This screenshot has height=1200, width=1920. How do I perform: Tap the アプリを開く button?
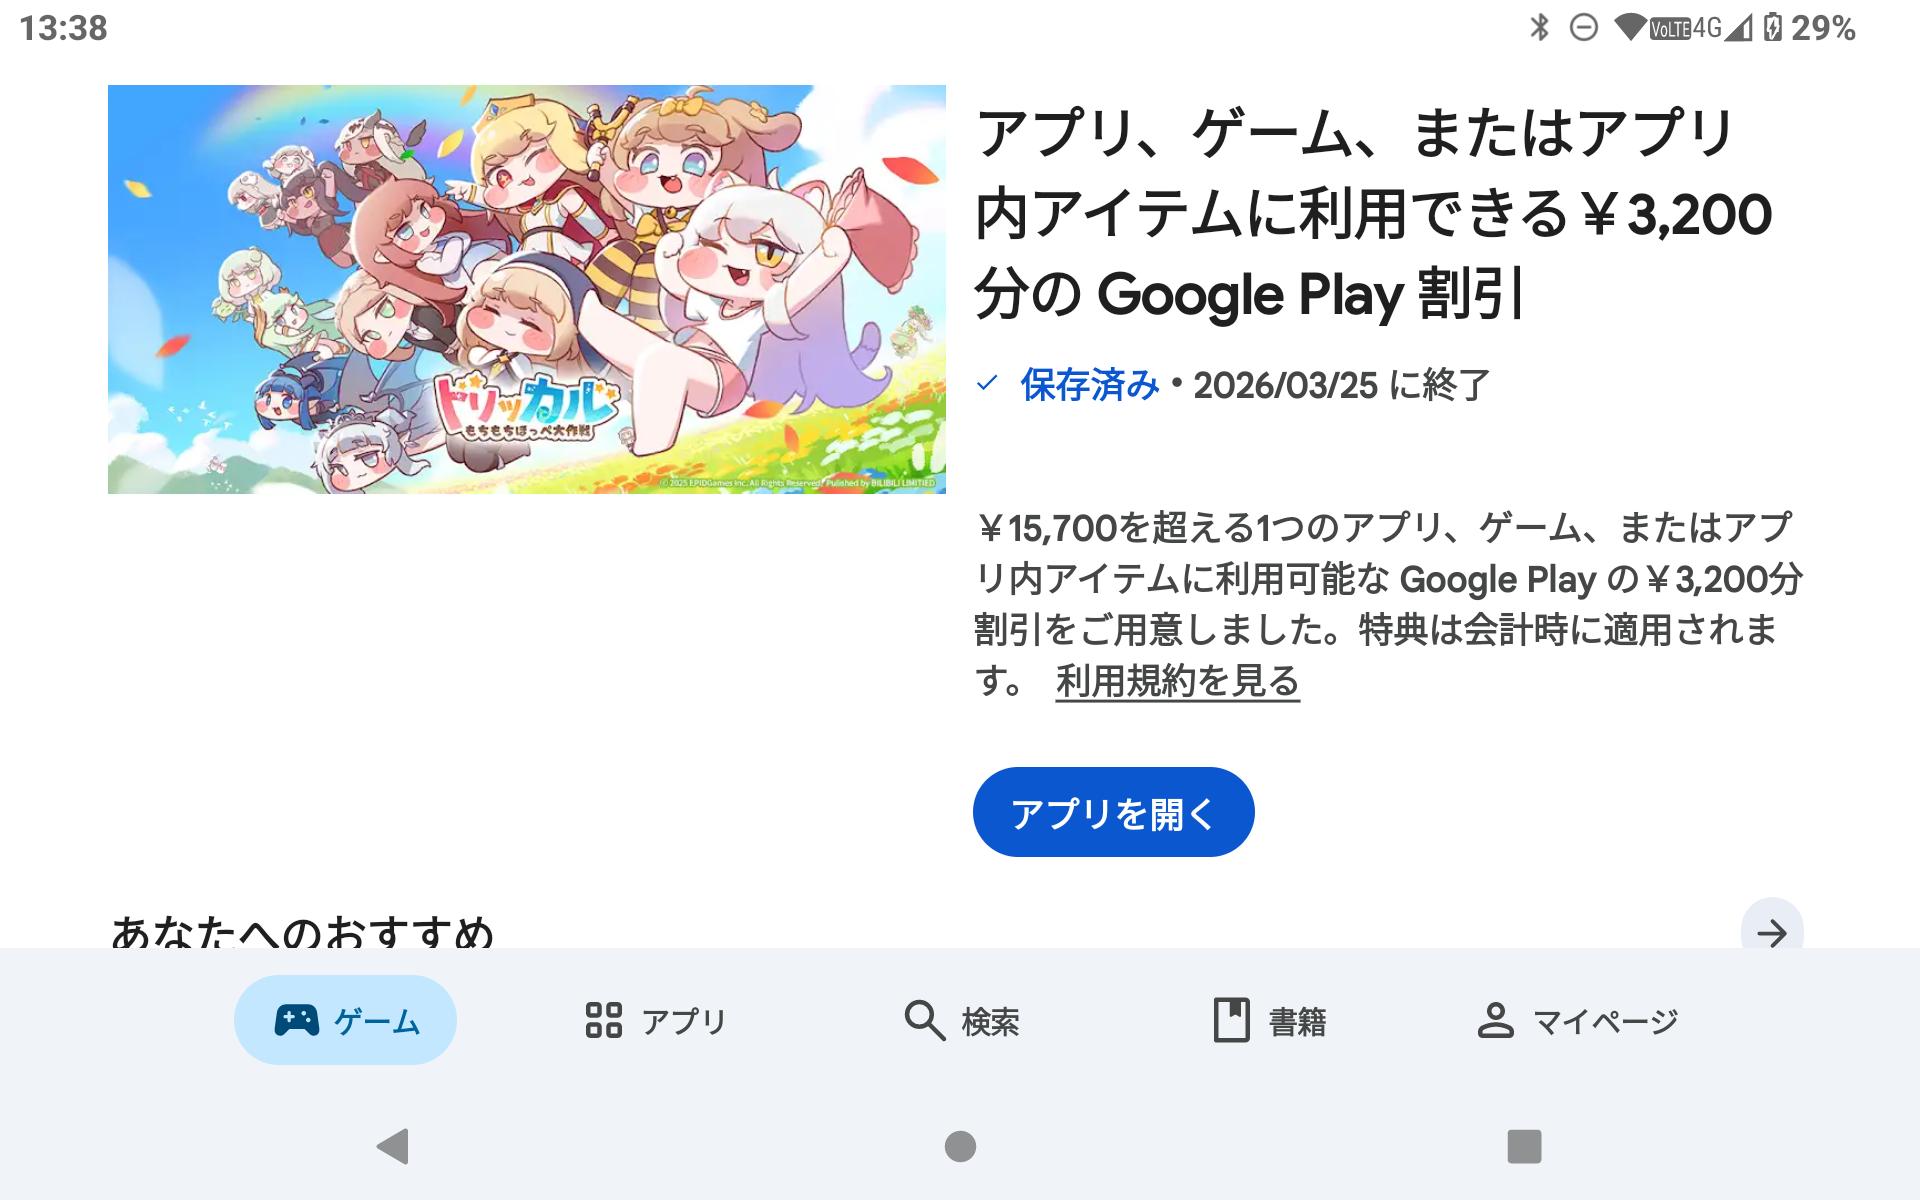1113,812
